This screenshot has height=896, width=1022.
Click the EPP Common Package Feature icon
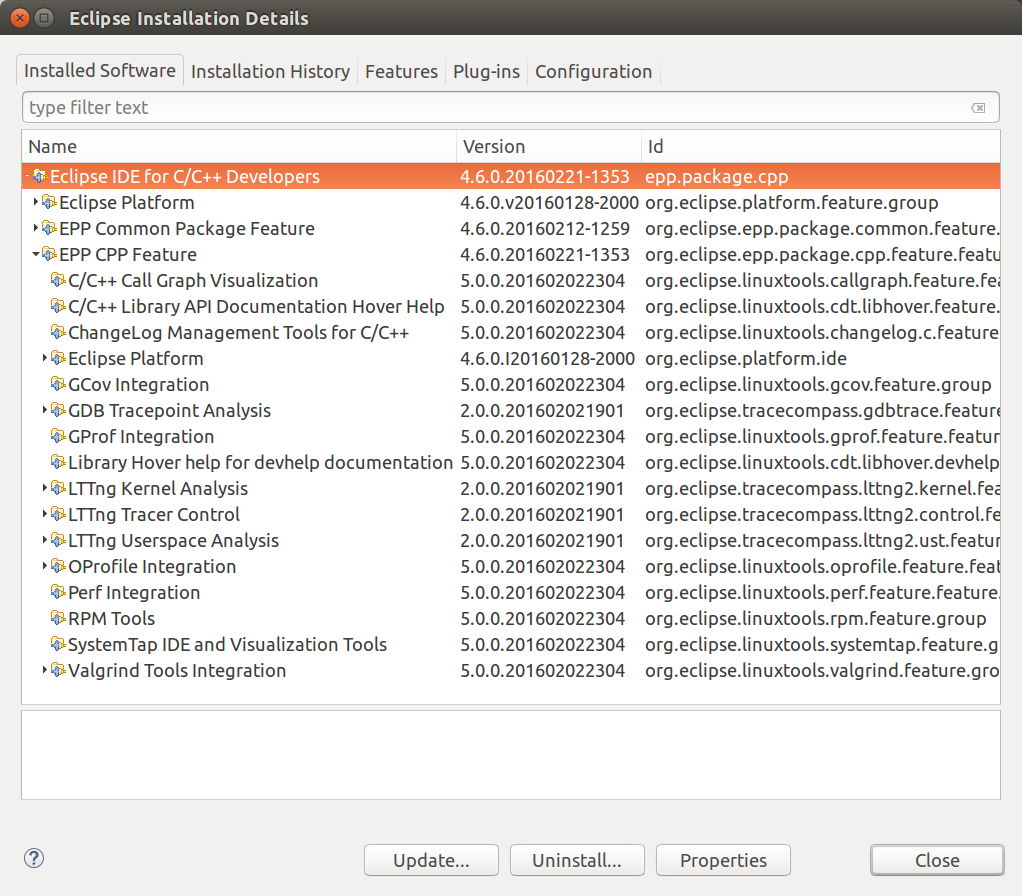[50, 228]
